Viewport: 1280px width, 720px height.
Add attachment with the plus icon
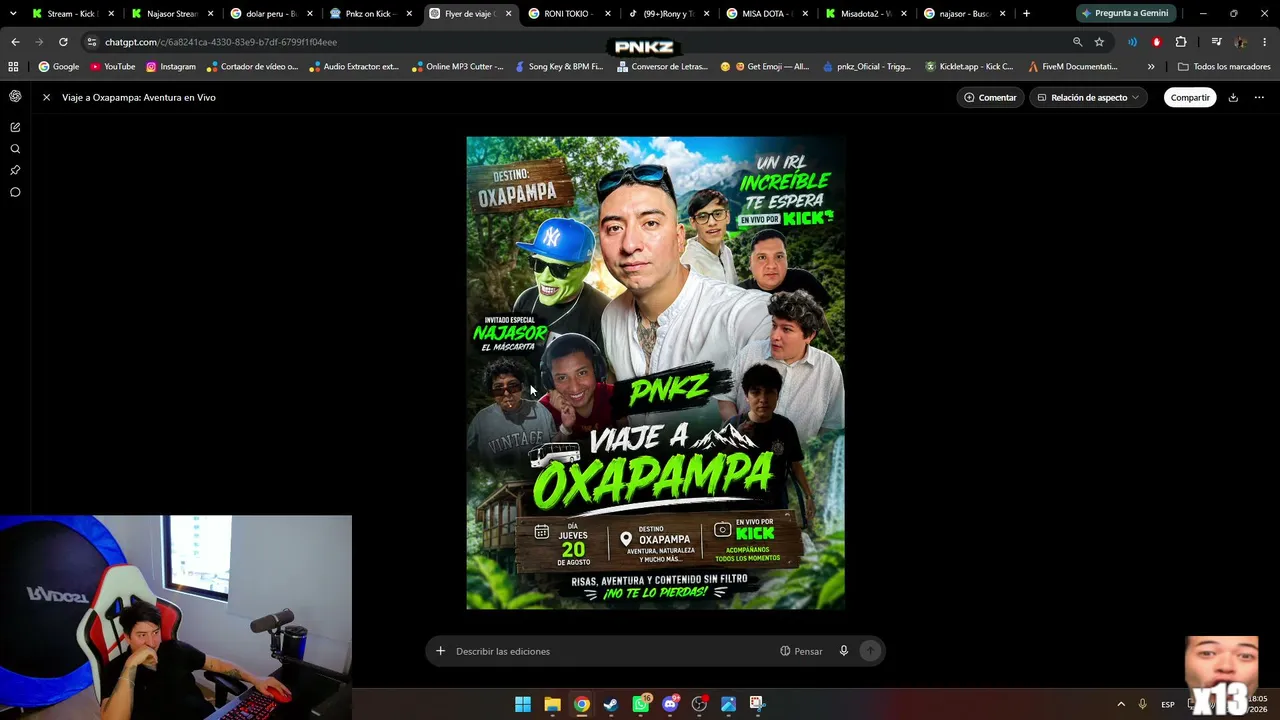[x=440, y=651]
